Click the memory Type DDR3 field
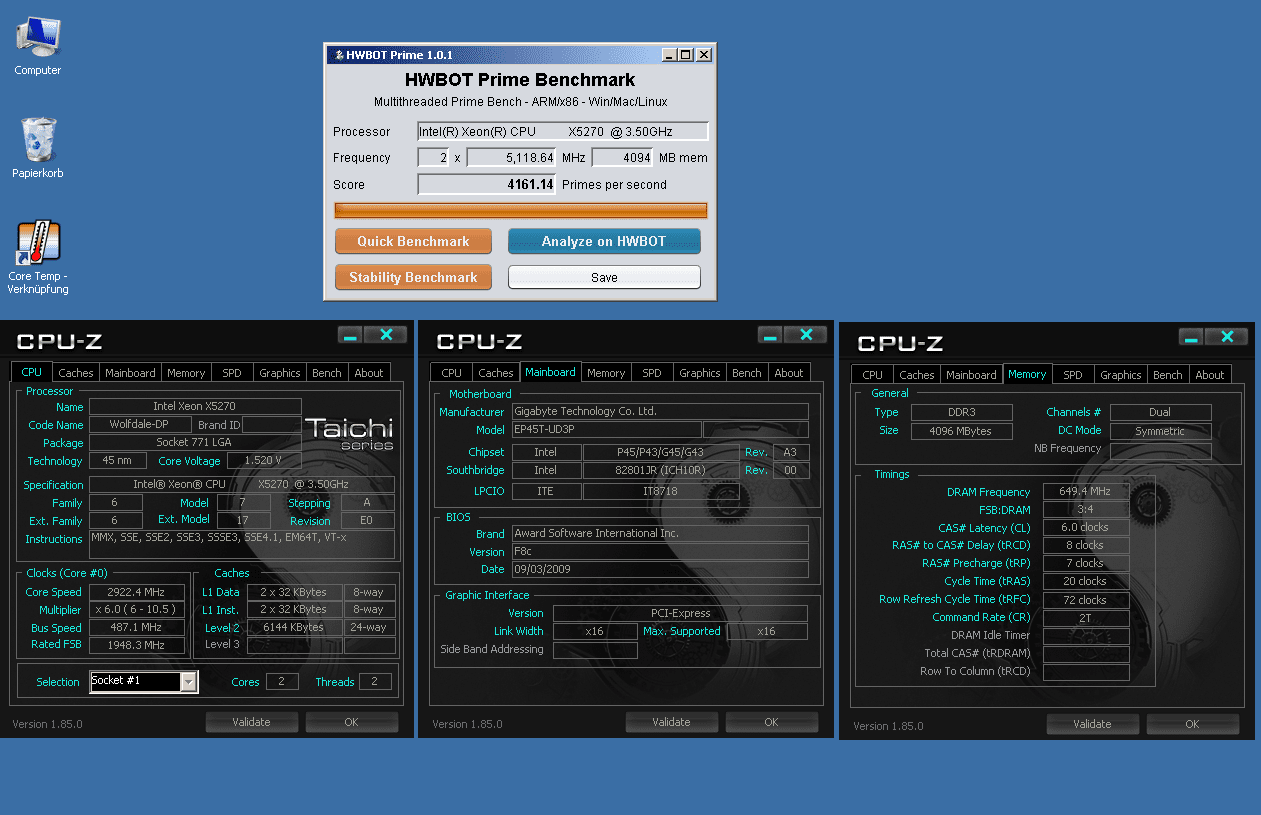Screen dimensions: 1261x815 962,412
